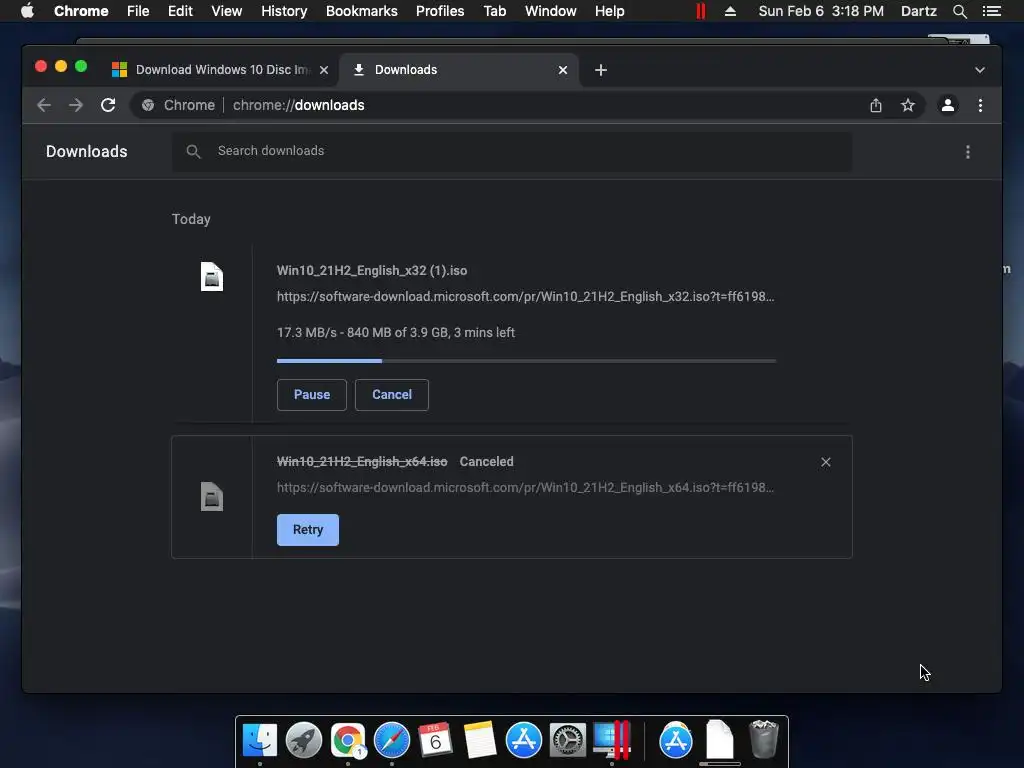The height and width of the screenshot is (768, 1024).
Task: Open the Window menu
Action: [551, 11]
